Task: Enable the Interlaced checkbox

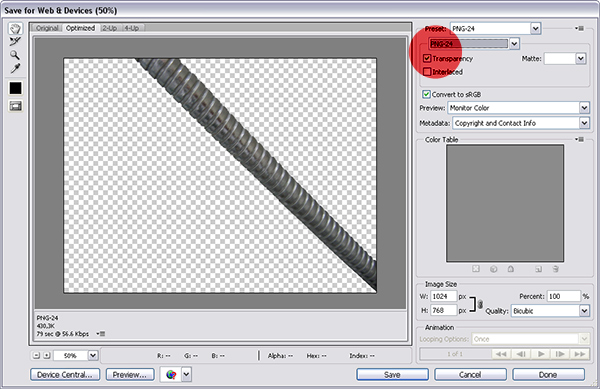Action: 427,72
